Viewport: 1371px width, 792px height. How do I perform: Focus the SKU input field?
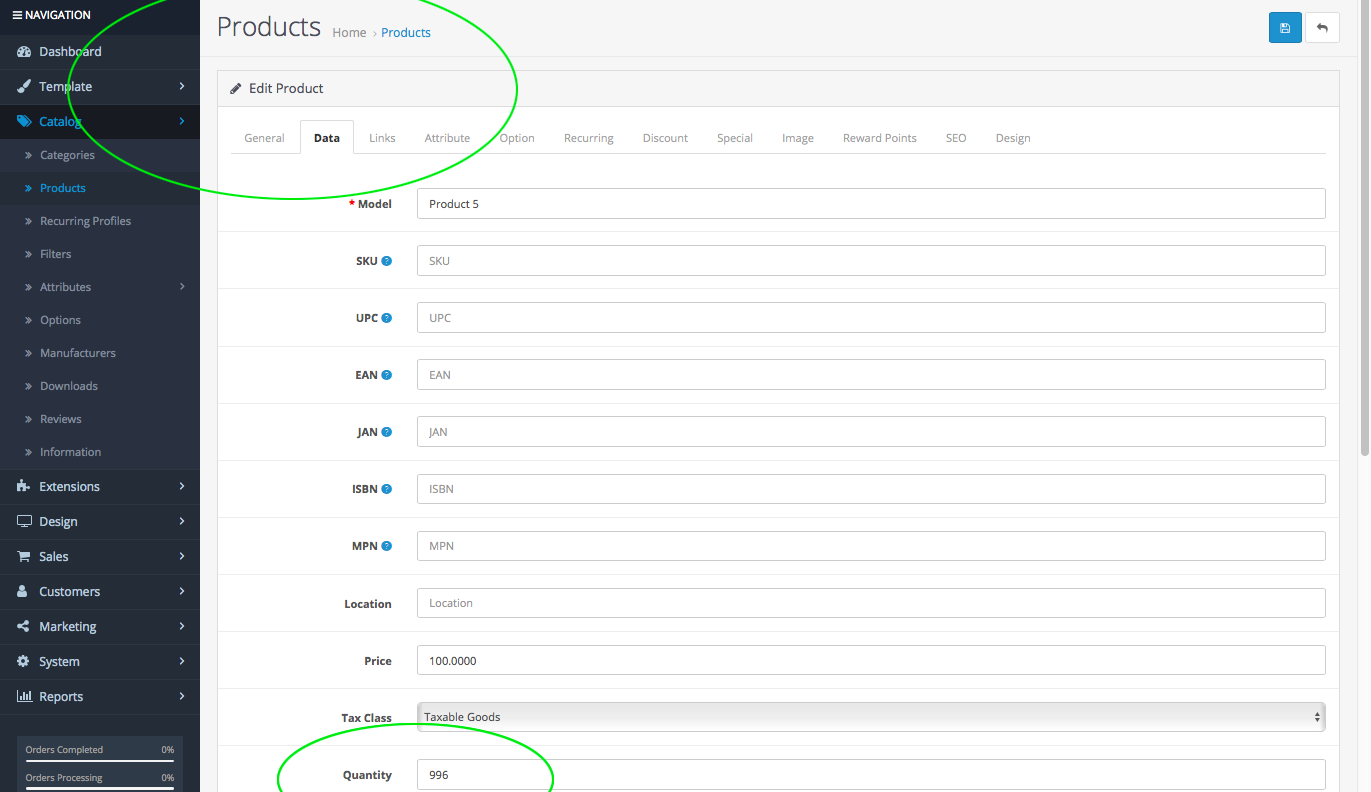coord(871,261)
